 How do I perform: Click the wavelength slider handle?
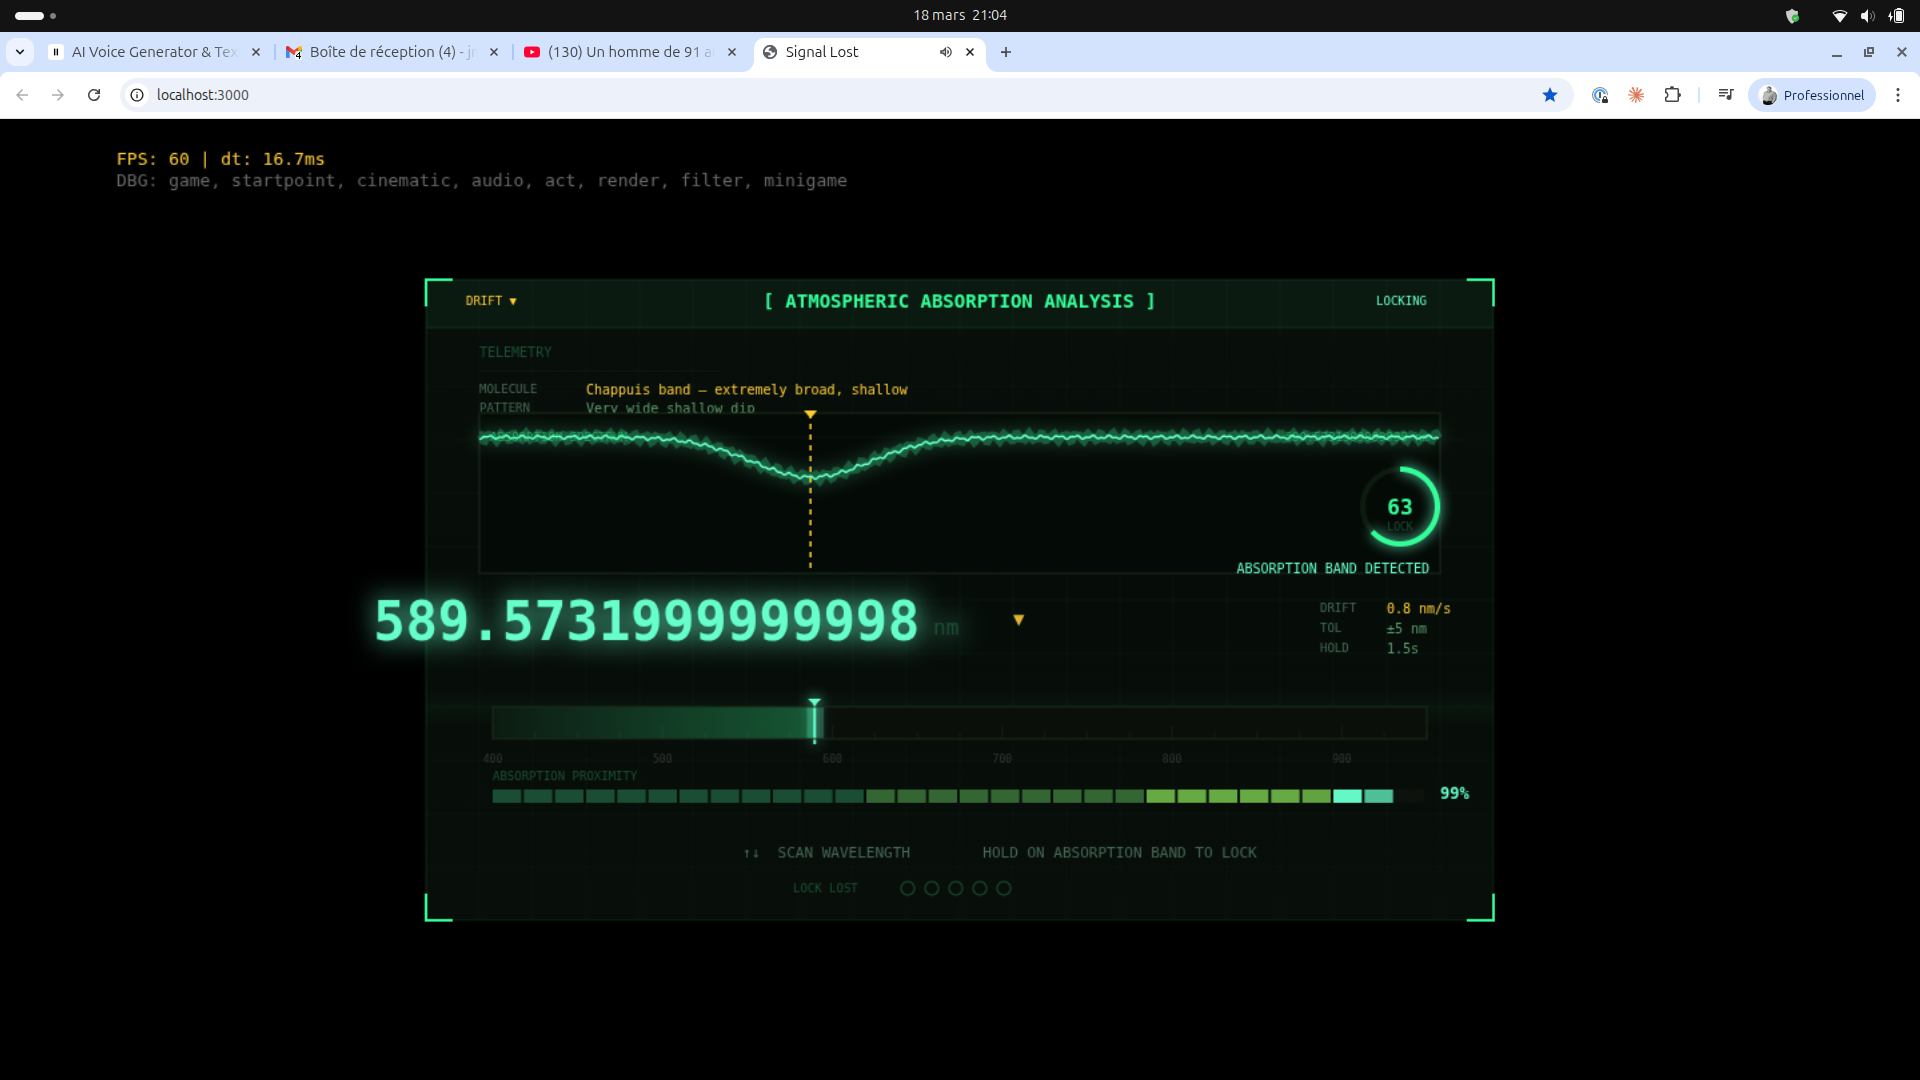click(815, 722)
